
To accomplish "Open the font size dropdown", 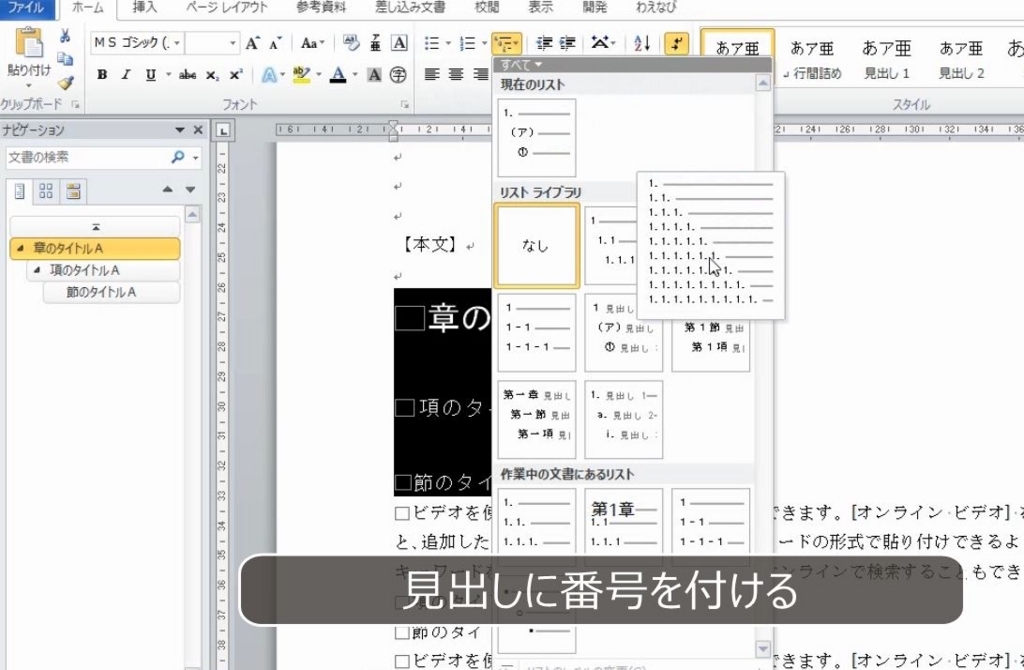I will [232, 44].
